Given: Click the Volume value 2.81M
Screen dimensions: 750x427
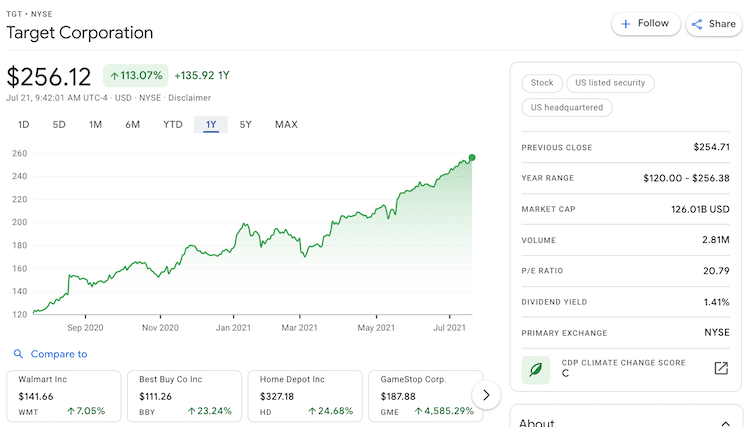Looking at the screenshot, I should (716, 240).
